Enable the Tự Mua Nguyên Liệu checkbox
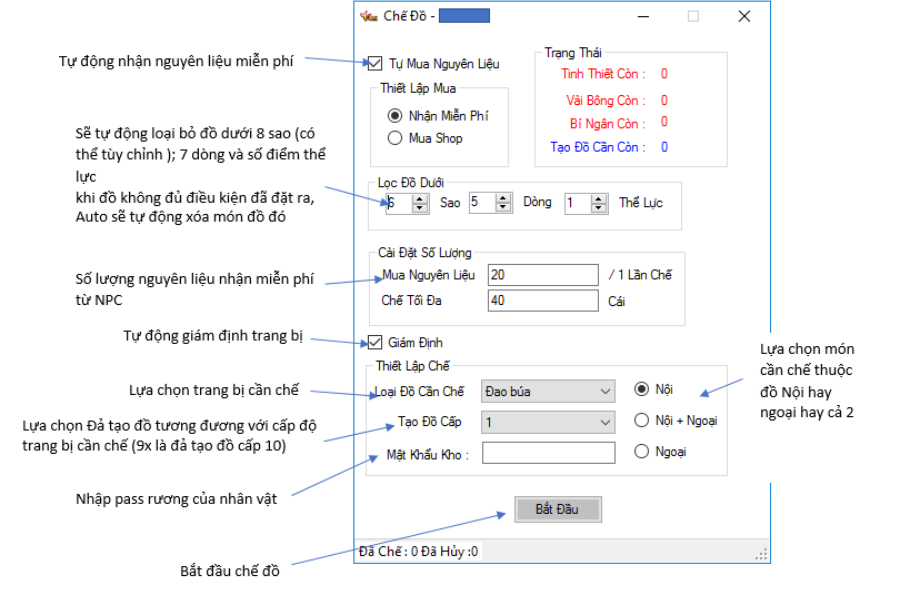This screenshot has width=900, height=600. tap(373, 63)
